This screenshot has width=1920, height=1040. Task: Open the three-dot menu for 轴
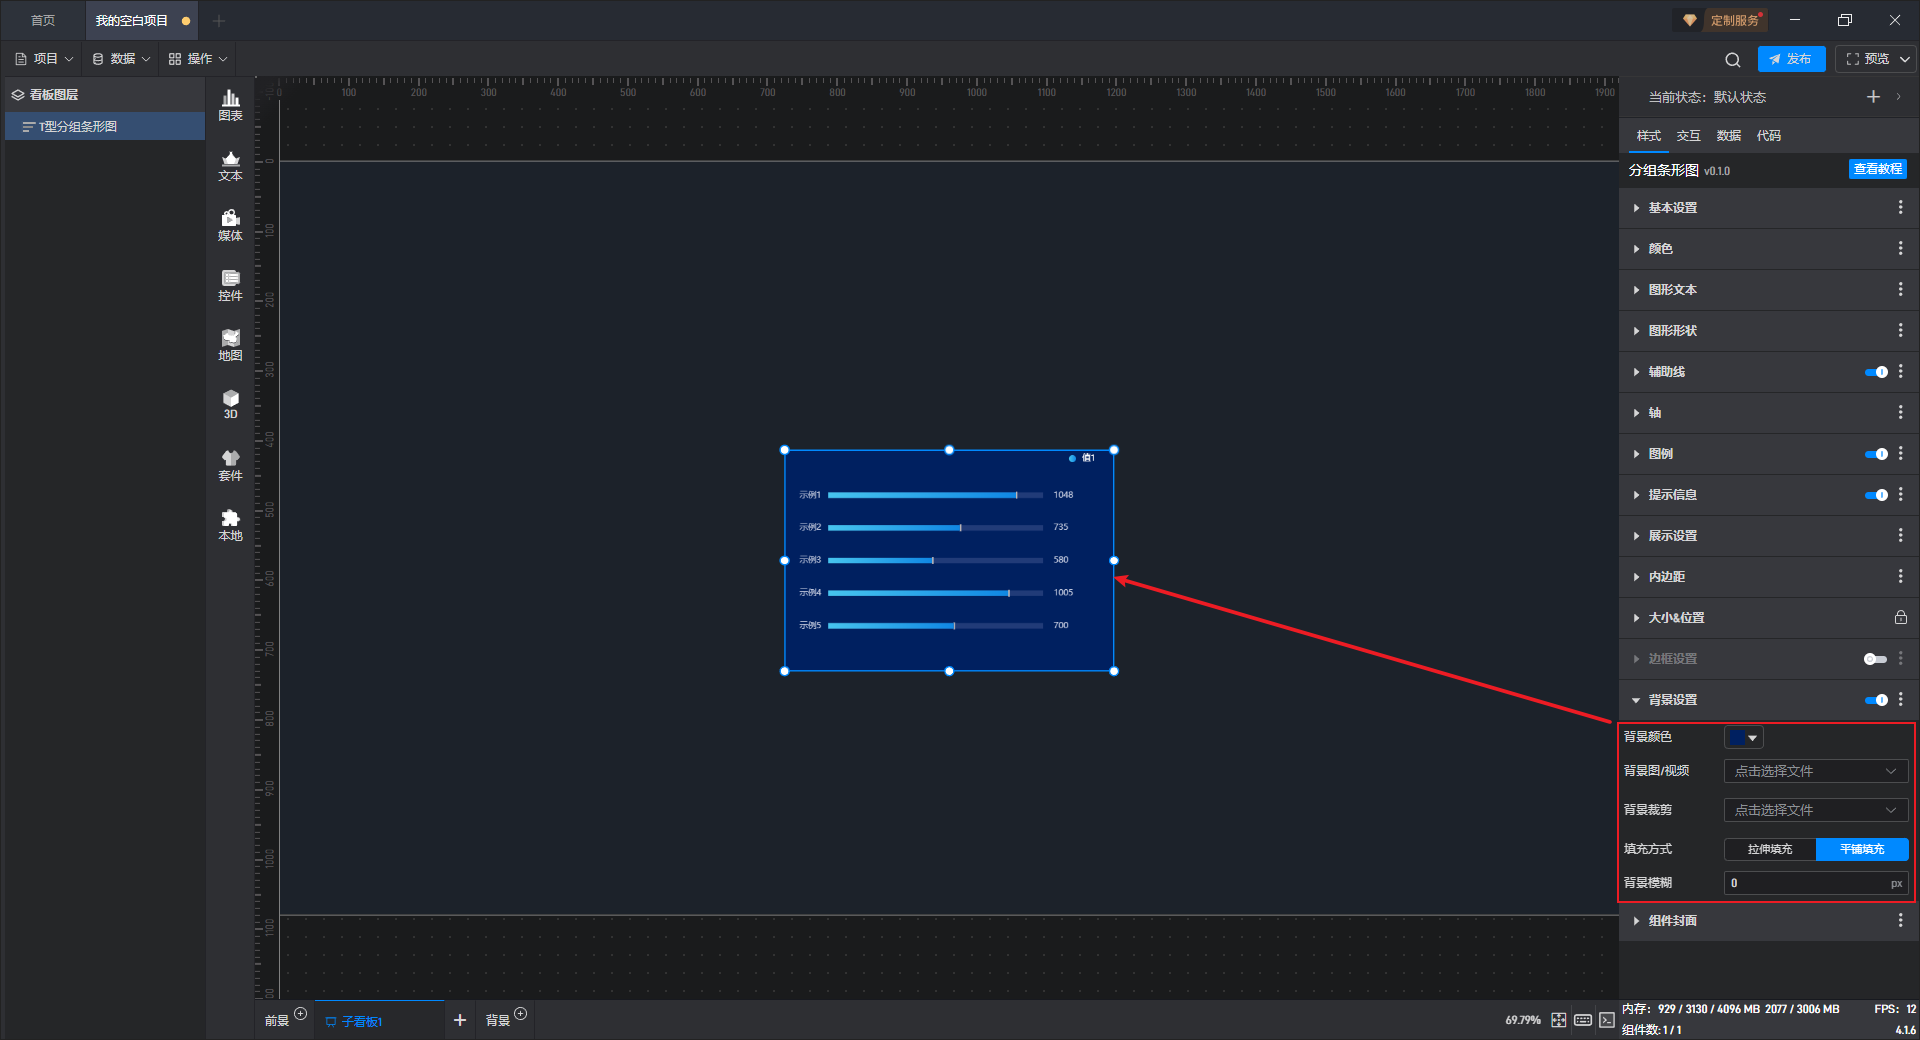(x=1900, y=412)
